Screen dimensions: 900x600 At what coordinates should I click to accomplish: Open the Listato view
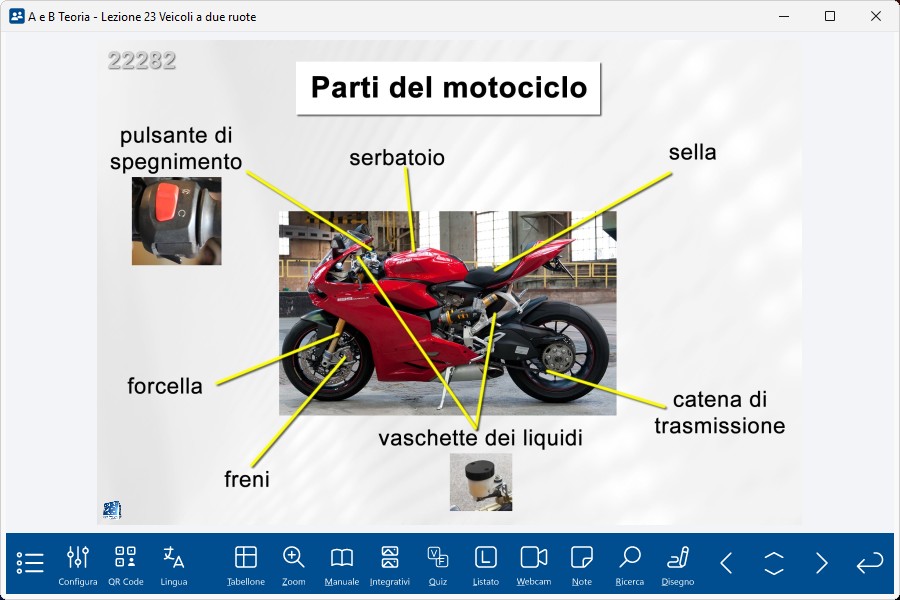click(x=486, y=563)
